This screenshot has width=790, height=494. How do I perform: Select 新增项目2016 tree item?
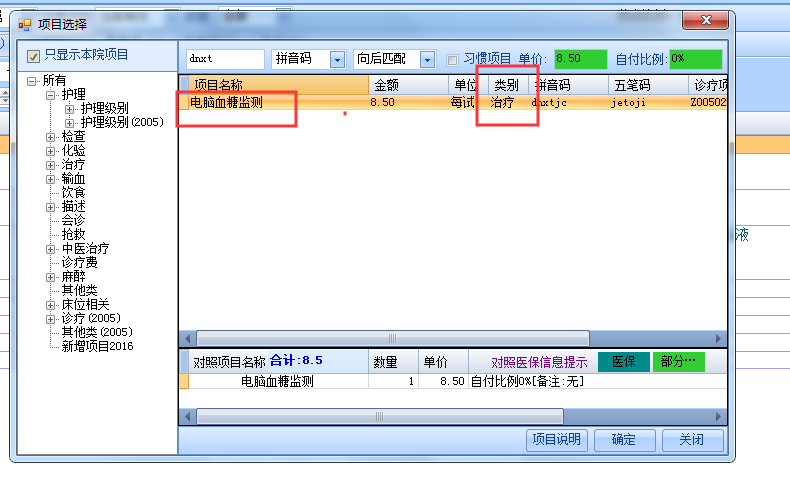tap(97, 346)
